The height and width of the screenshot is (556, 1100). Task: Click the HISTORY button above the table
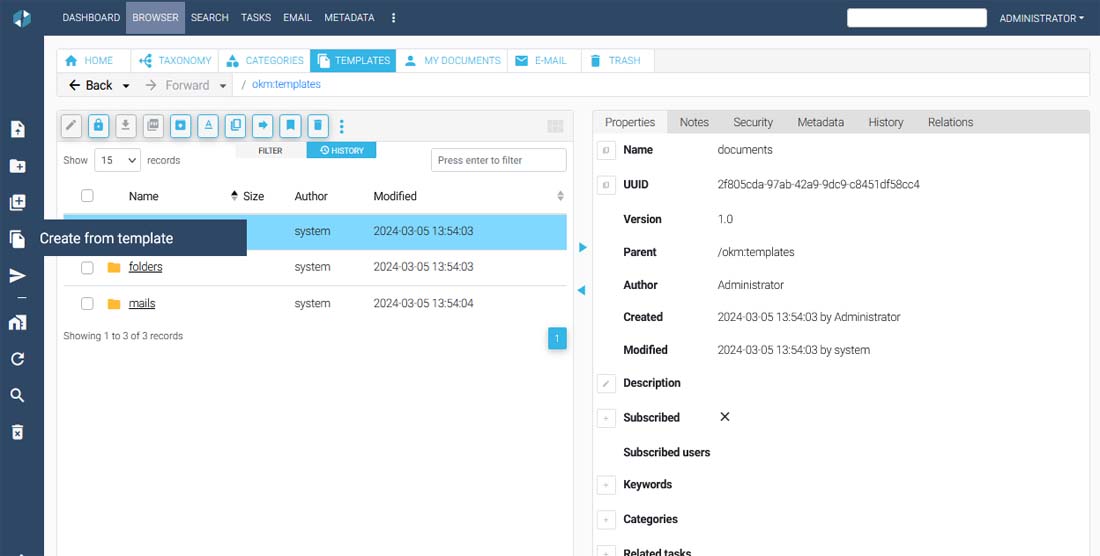click(341, 151)
